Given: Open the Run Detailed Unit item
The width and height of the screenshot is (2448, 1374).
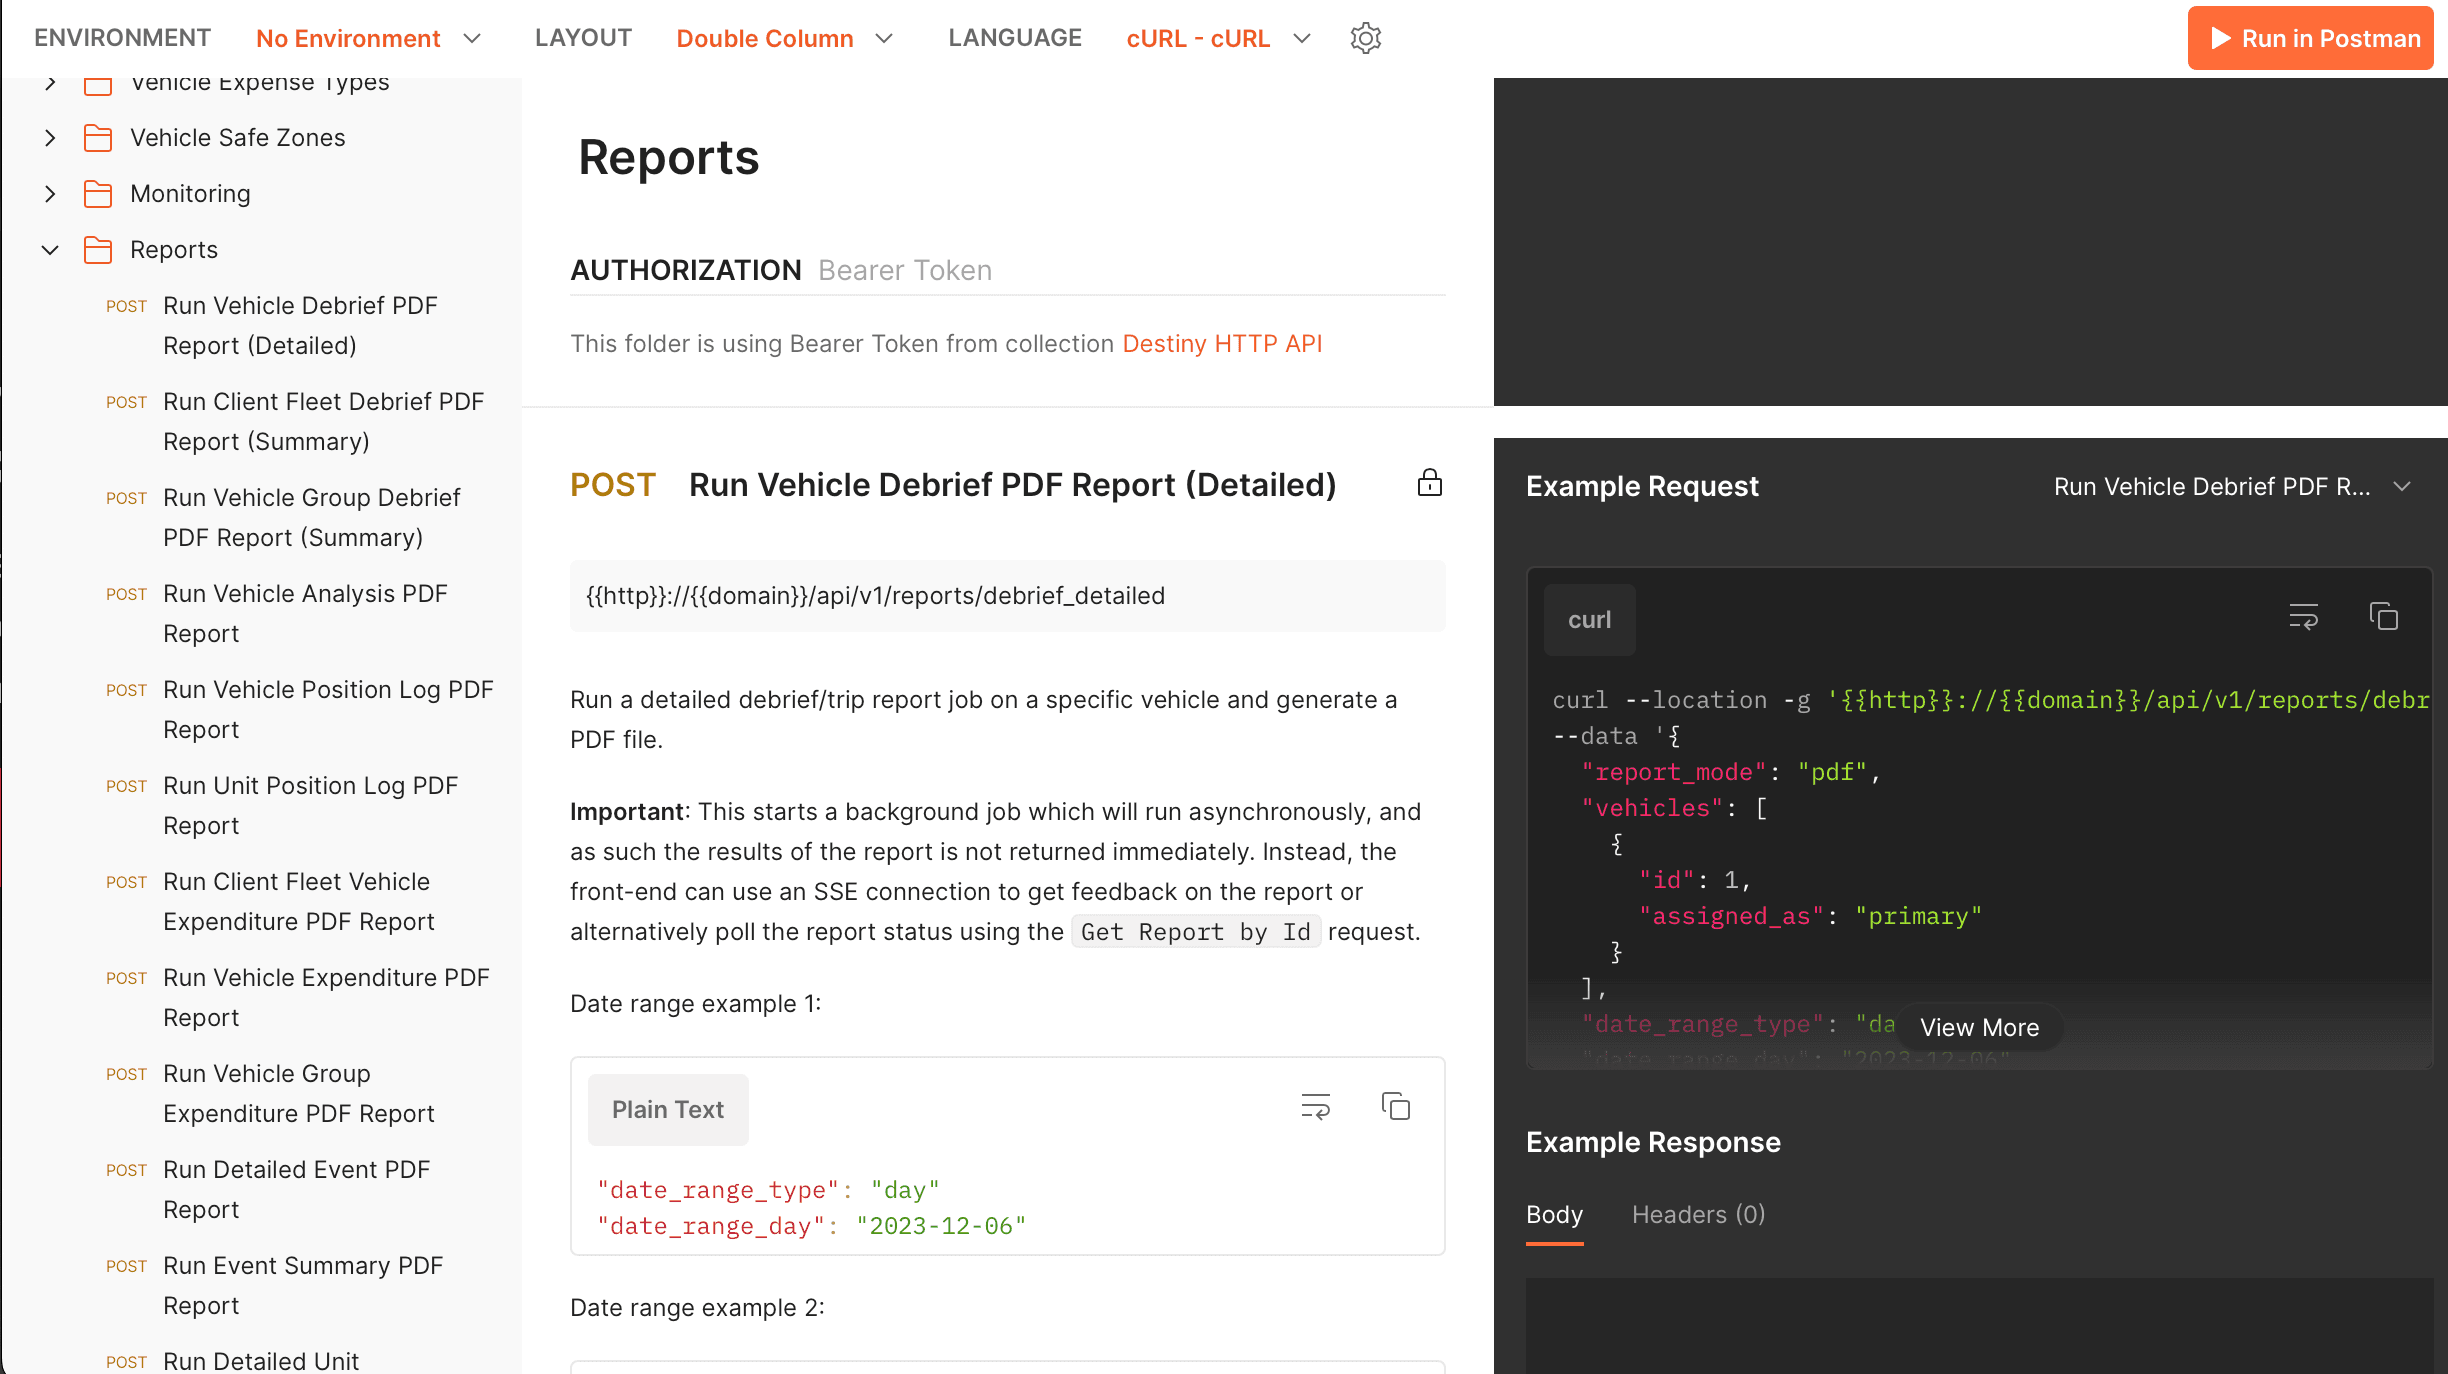Looking at the screenshot, I should (260, 1361).
